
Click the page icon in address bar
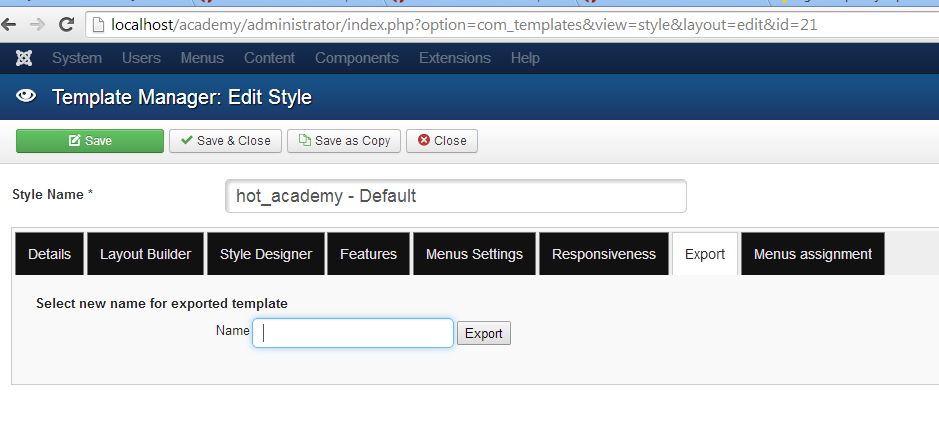tap(99, 25)
